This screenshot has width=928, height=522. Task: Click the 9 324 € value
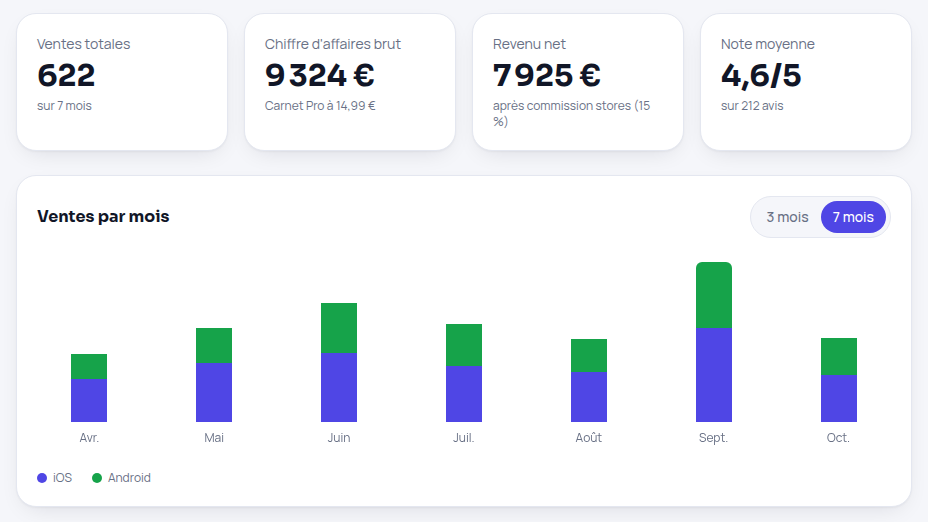tap(320, 75)
